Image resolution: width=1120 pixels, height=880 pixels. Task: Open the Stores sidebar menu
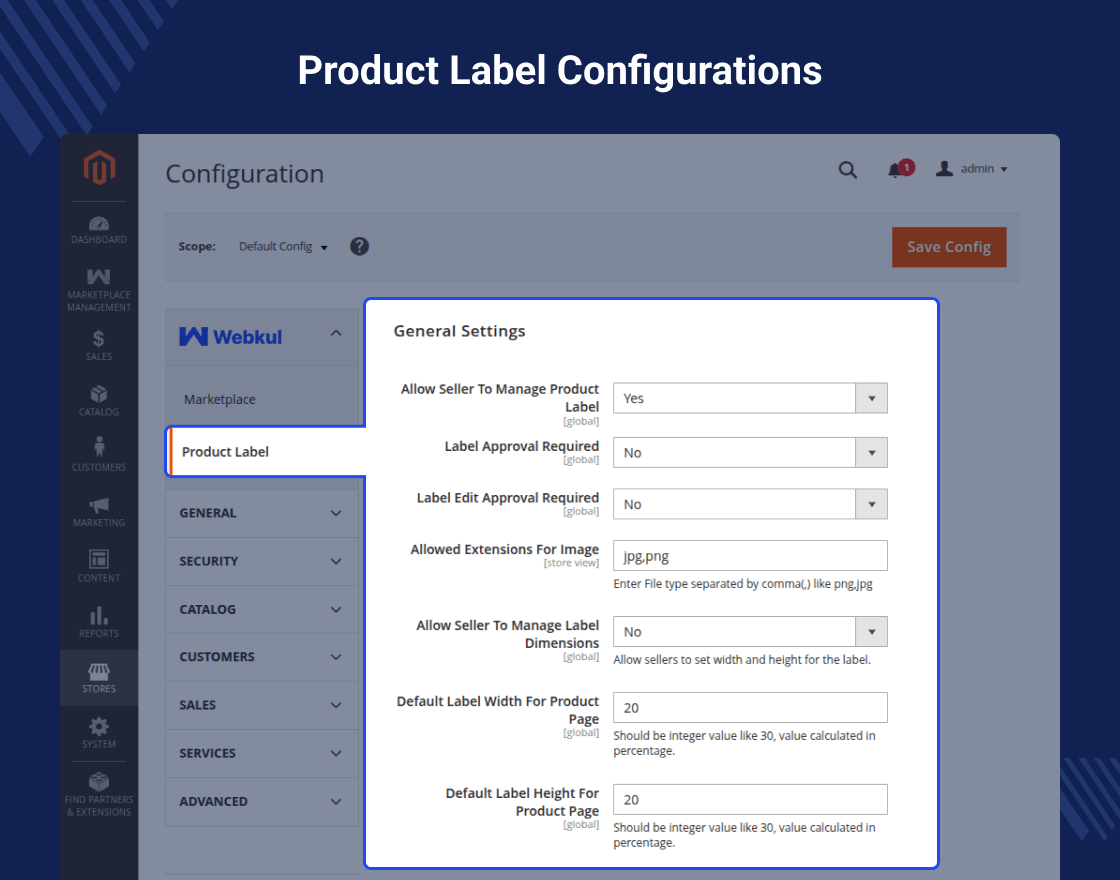(x=99, y=678)
